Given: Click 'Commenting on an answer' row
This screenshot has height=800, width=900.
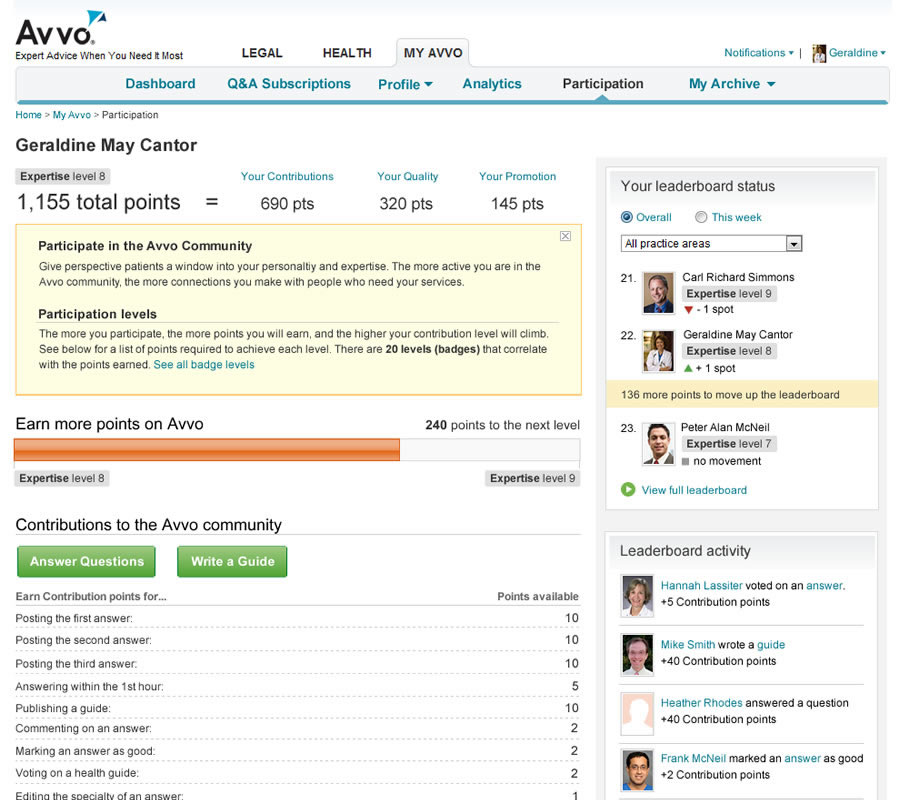Looking at the screenshot, I should pyautogui.click(x=297, y=728).
